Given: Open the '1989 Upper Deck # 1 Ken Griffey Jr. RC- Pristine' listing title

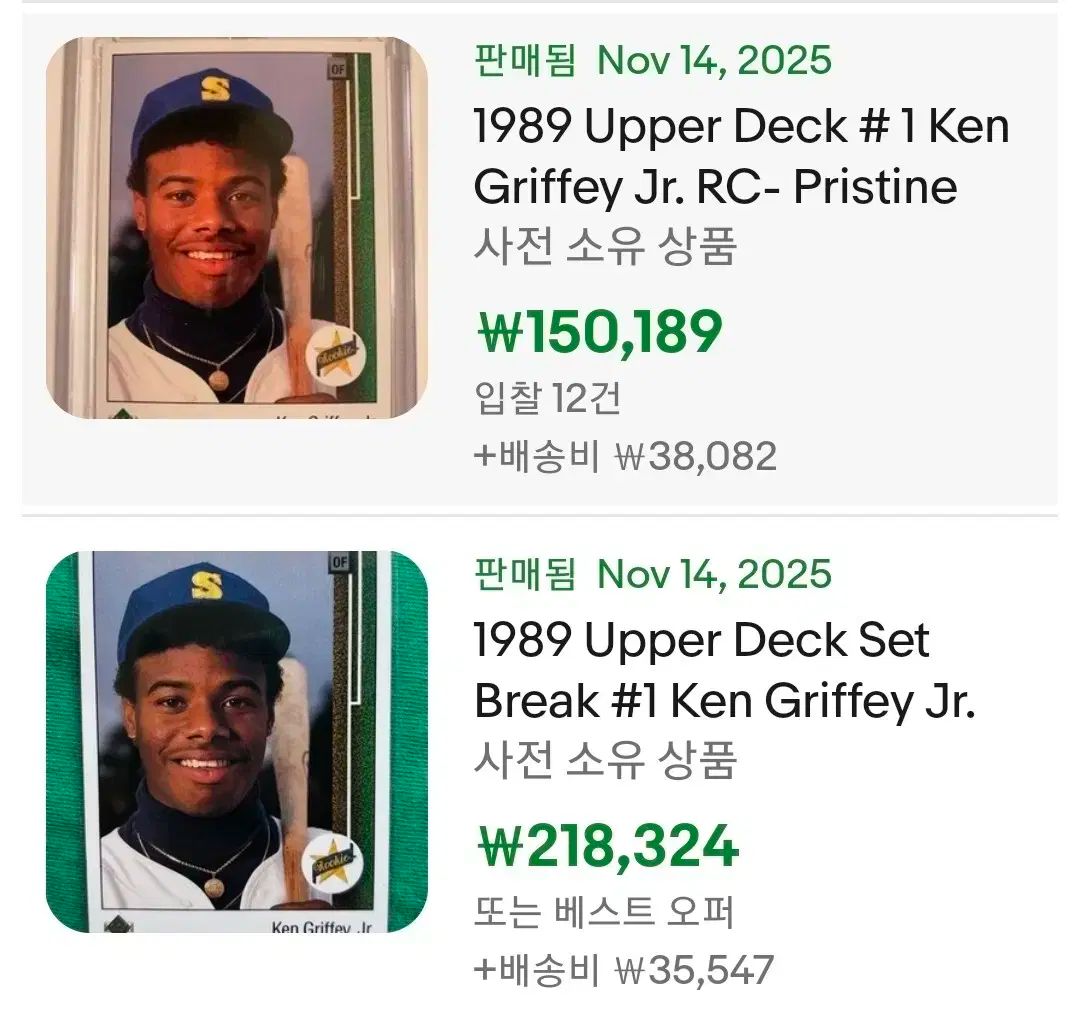Looking at the screenshot, I should 741,157.
